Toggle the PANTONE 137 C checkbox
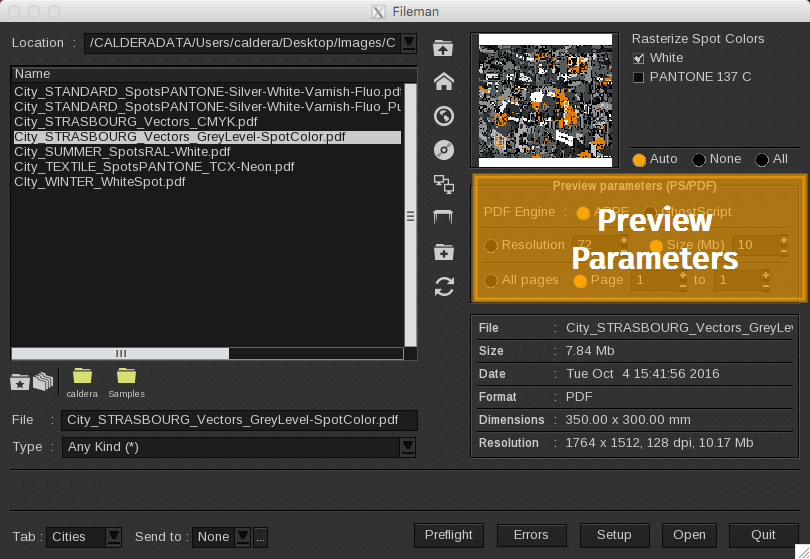The height and width of the screenshot is (559, 810). pyautogui.click(x=639, y=77)
